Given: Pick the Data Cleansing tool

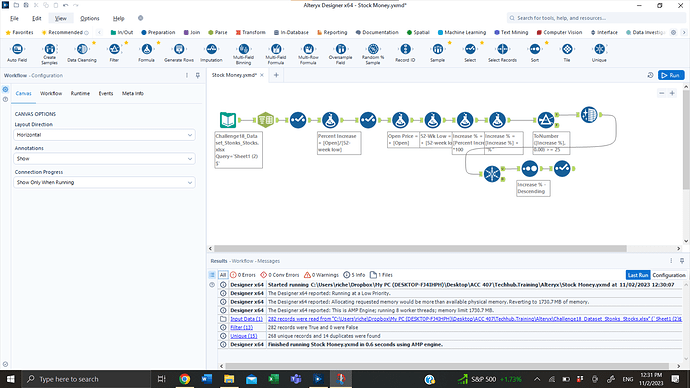Looking at the screenshot, I should click(82, 53).
